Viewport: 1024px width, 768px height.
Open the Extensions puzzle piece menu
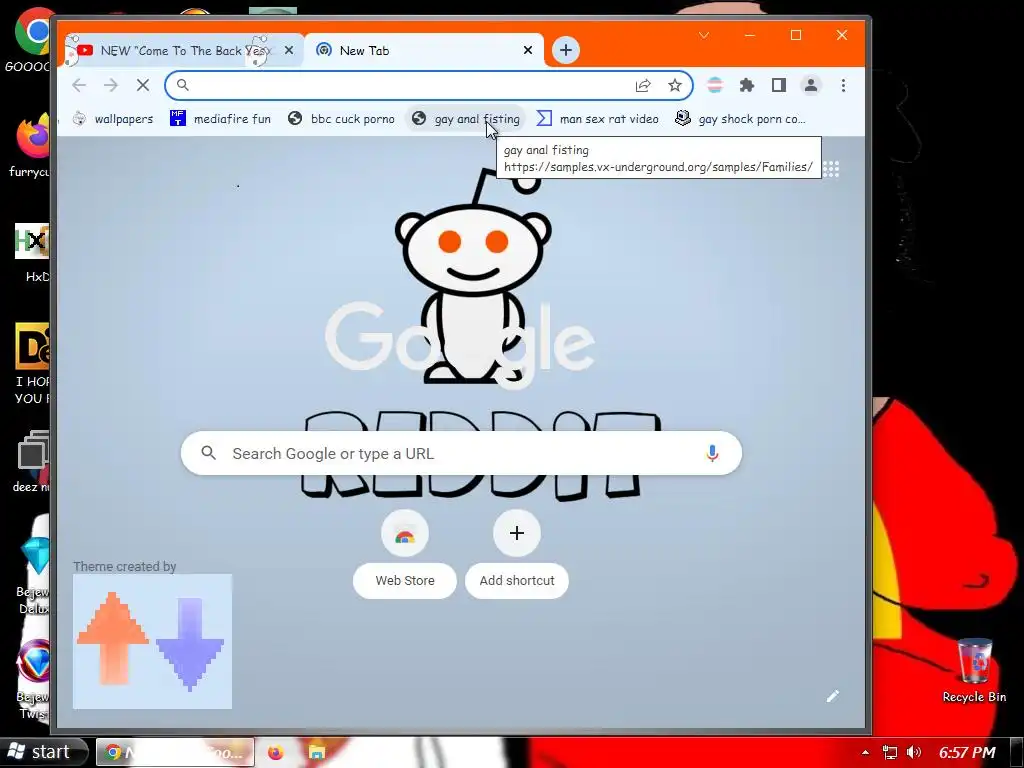tap(746, 85)
